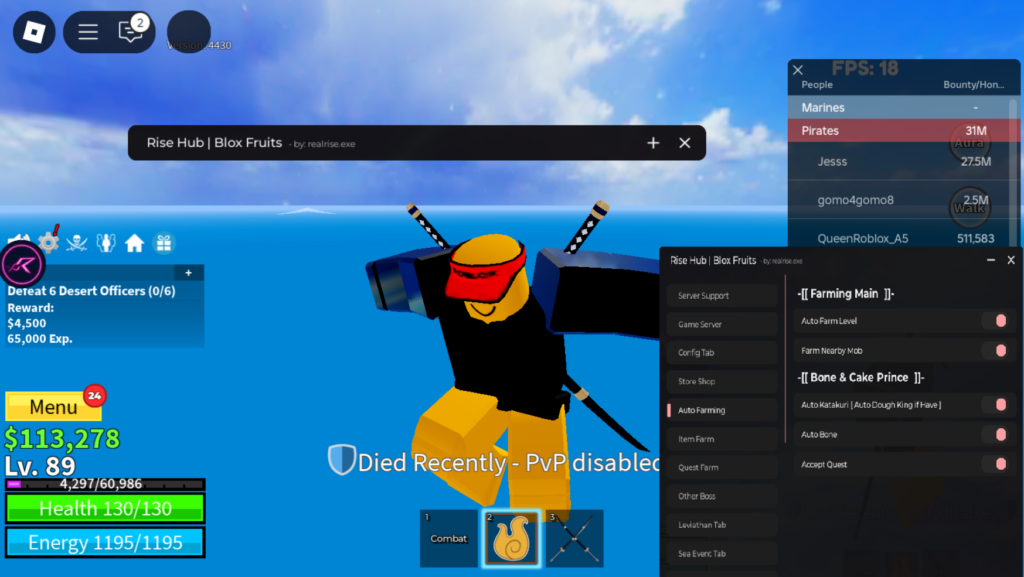Screen dimensions: 1024x577
Task: Select the Combat hotbar slot
Action: (448, 538)
